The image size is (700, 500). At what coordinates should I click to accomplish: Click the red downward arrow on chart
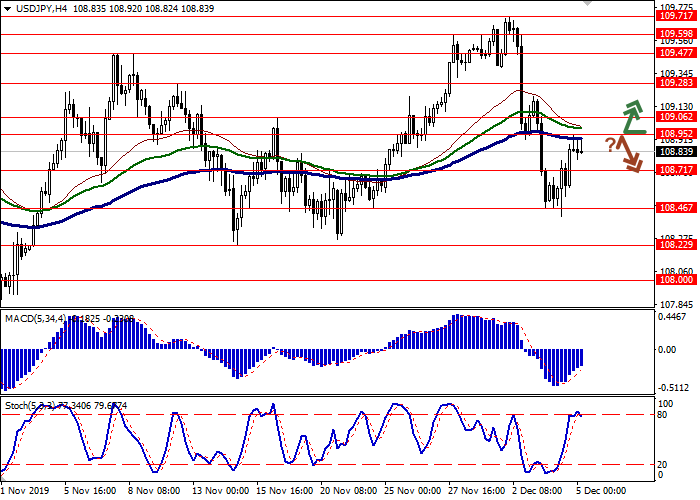pyautogui.click(x=629, y=154)
